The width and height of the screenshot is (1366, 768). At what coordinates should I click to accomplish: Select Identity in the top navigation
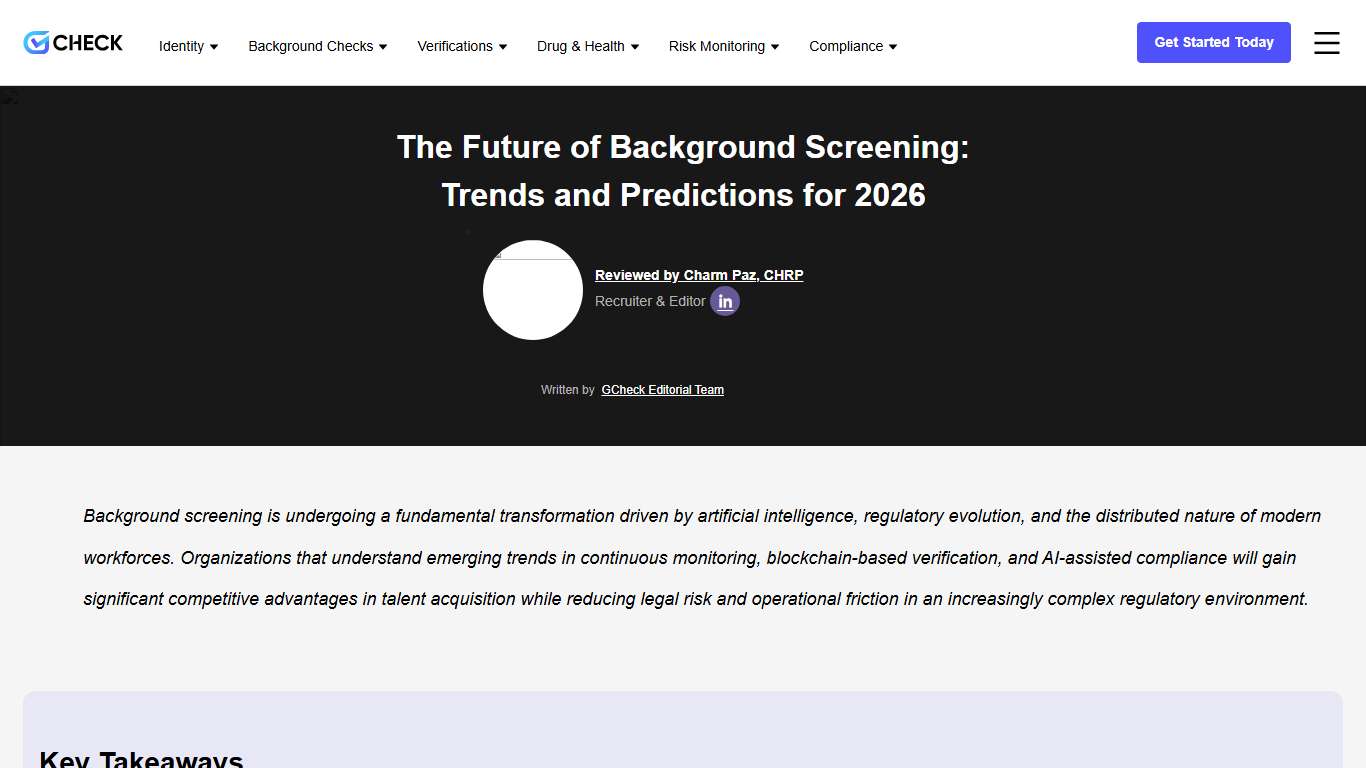(x=182, y=46)
